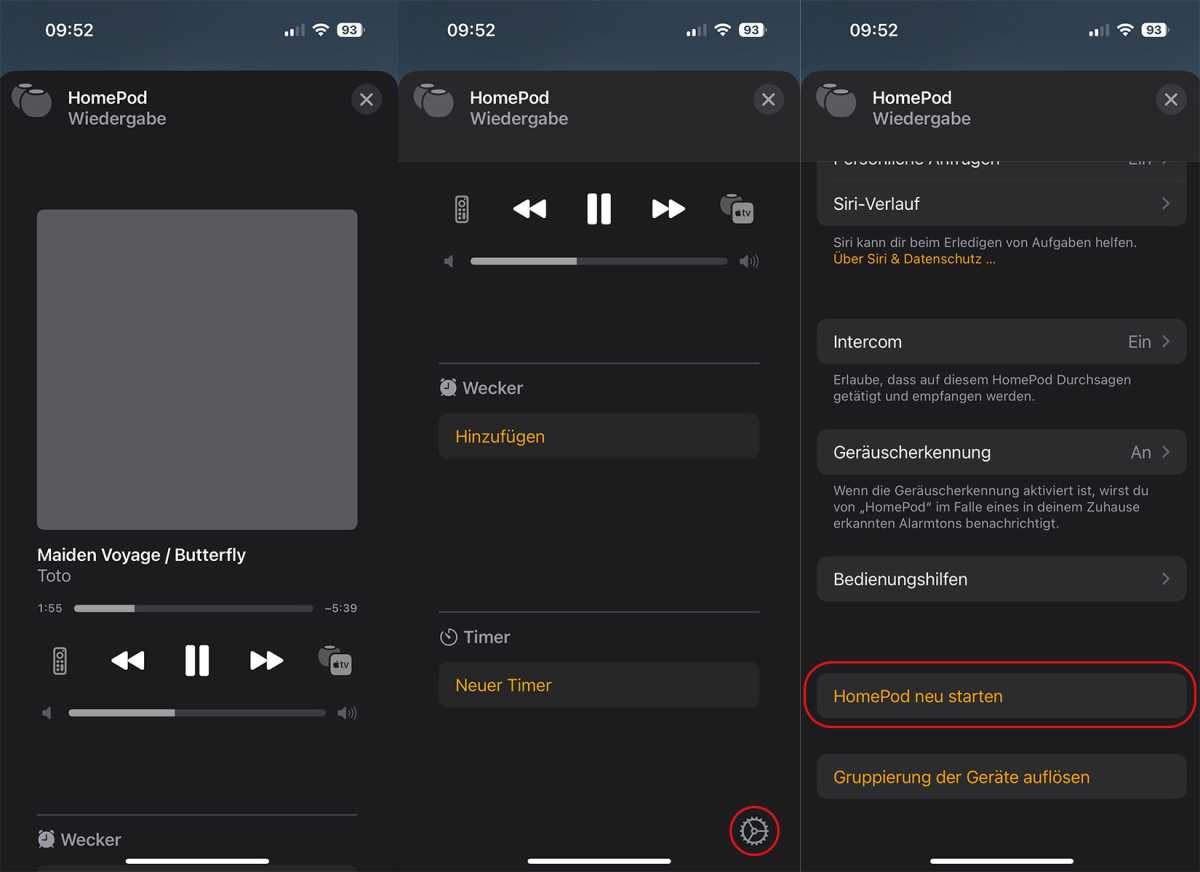Click track progress bar for Maiden Voyage
Screen dimensions: 1200x872
point(193,608)
